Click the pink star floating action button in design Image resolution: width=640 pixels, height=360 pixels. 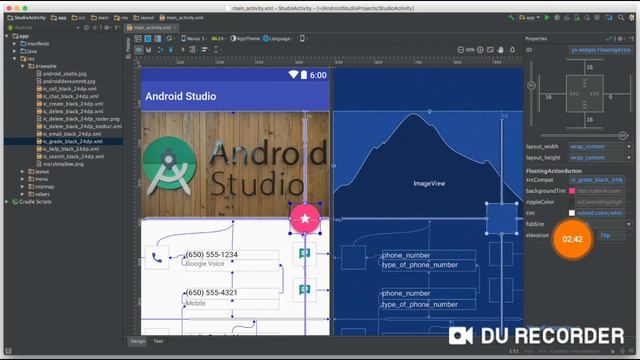(x=305, y=218)
